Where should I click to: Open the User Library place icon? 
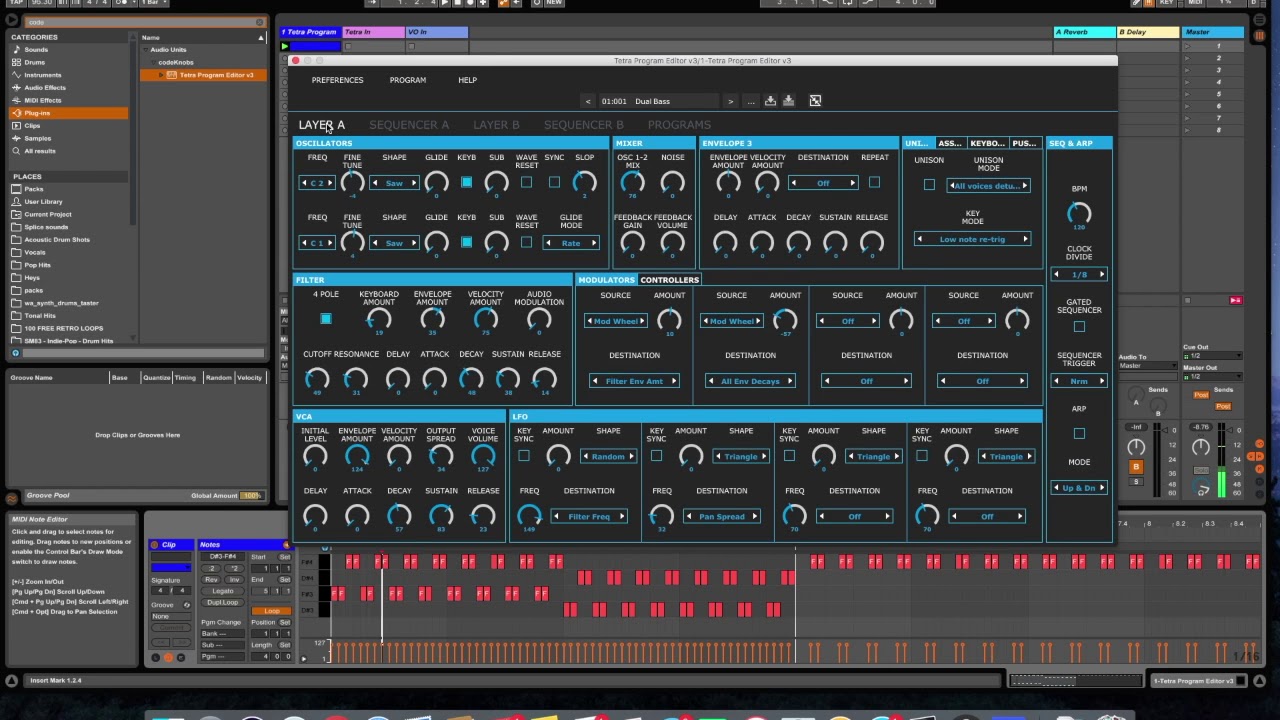pos(16,201)
